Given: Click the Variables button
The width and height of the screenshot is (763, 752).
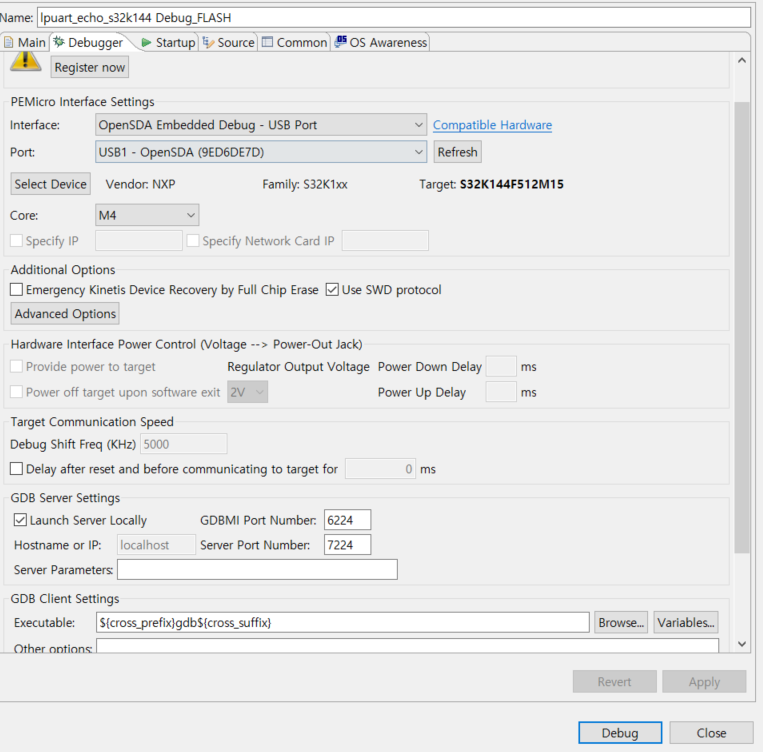Looking at the screenshot, I should click(x=686, y=623).
